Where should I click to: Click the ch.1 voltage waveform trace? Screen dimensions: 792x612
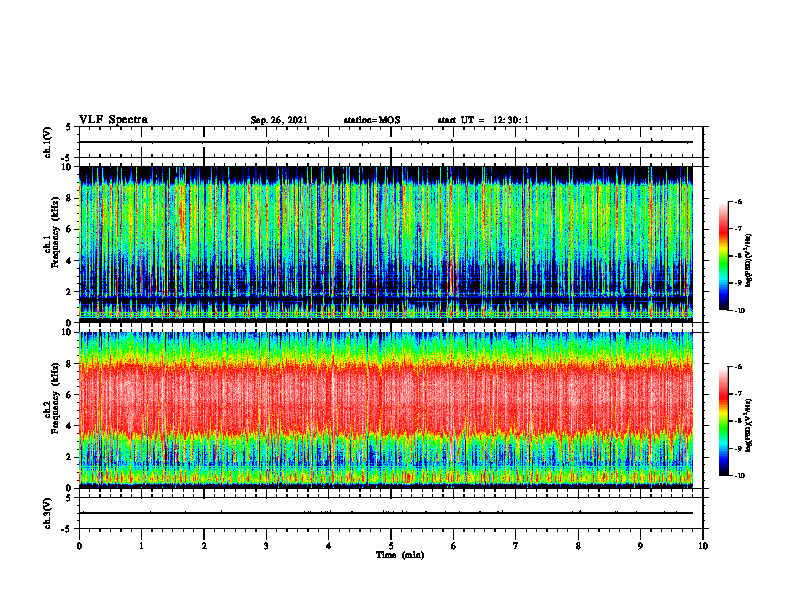386,142
